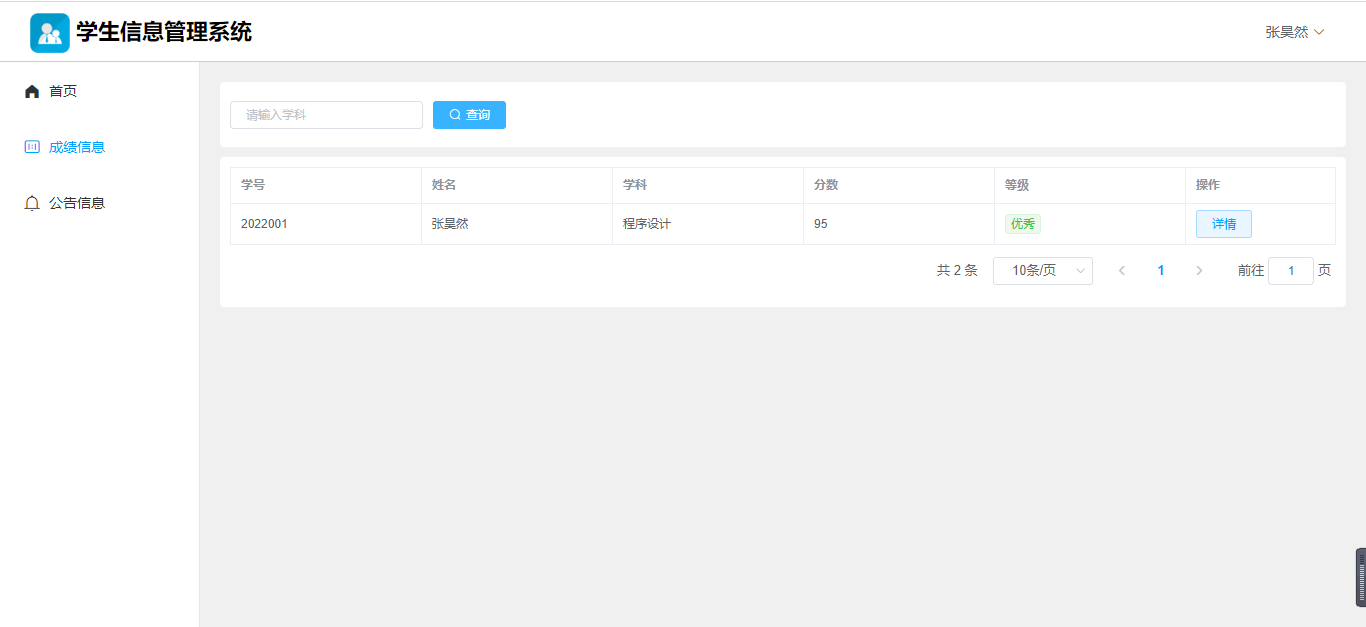Click the house icon beside 首页
This screenshot has height=627, width=1366.
32,92
